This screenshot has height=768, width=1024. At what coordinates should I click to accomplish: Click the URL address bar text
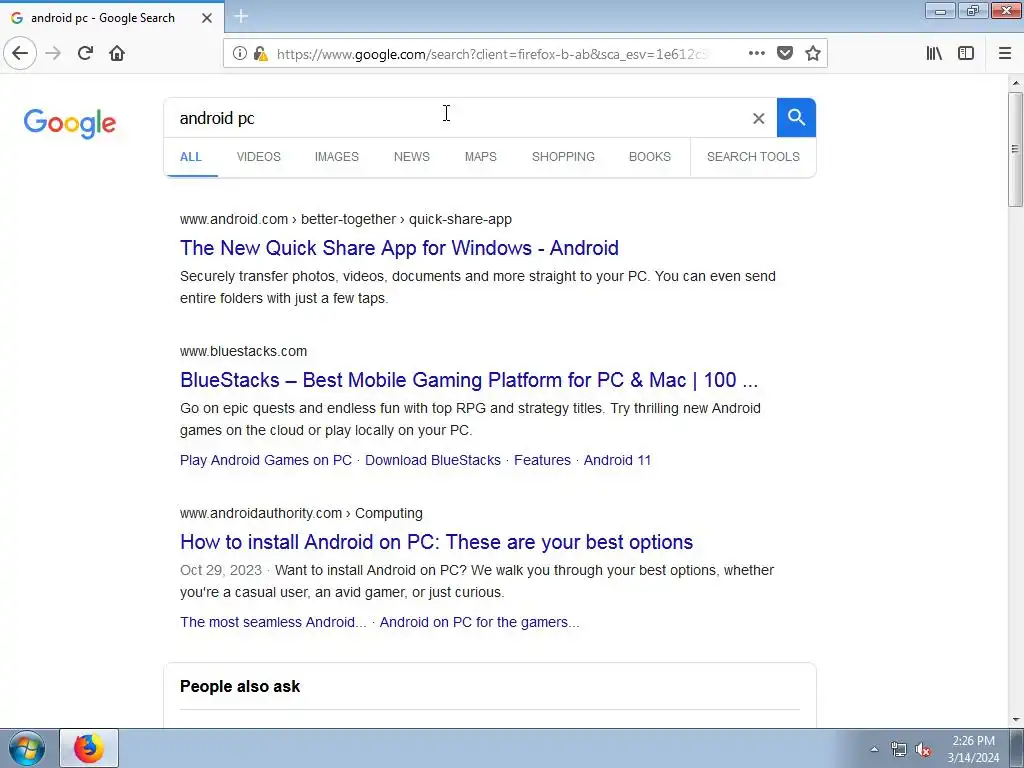coord(492,54)
